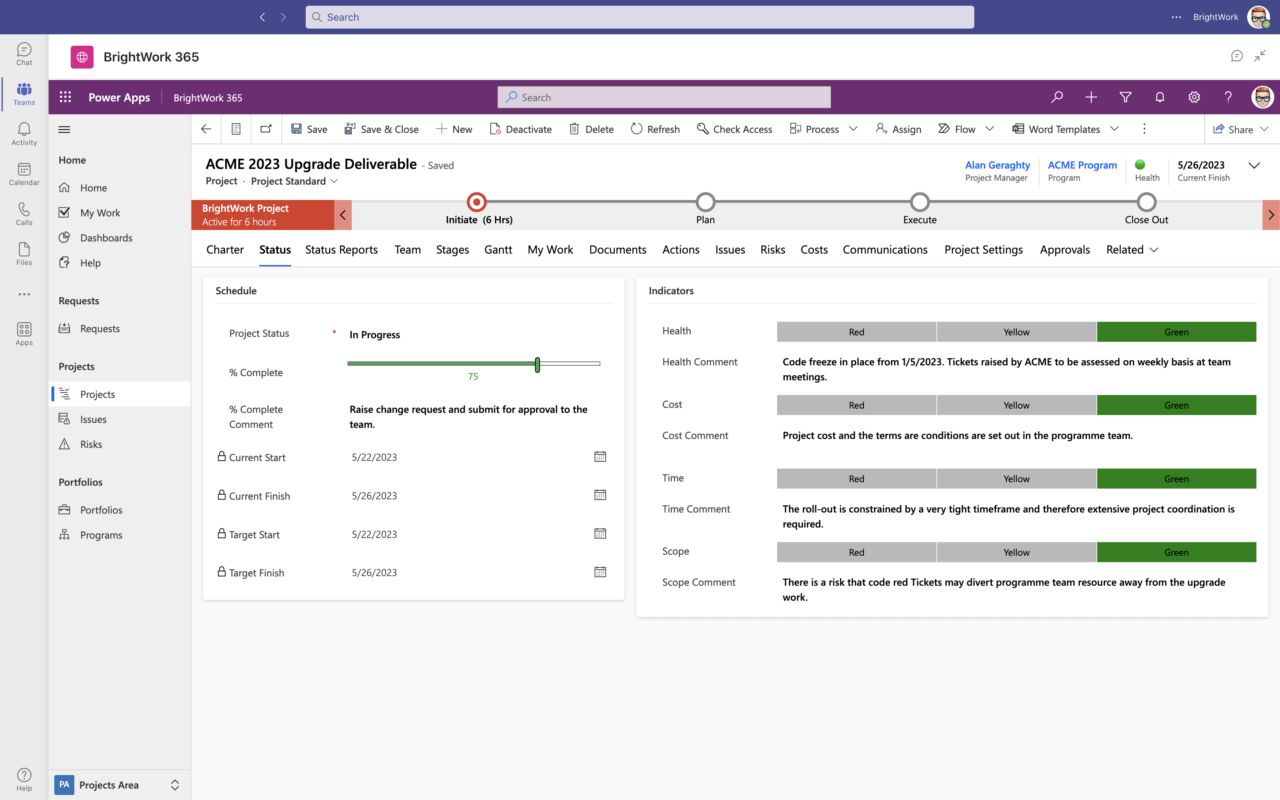Set the Cost indicator to Red
Viewport: 1280px width, 800px height.
[856, 404]
